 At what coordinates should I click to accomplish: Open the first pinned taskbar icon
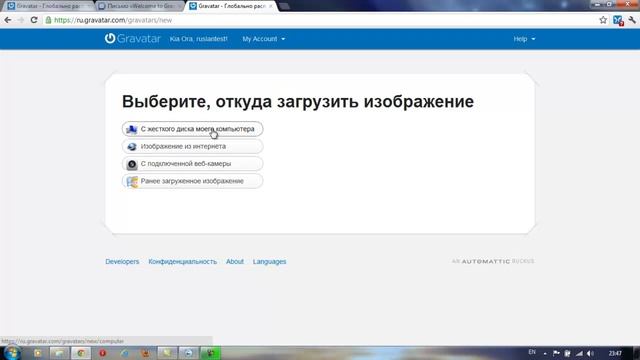coord(38,353)
